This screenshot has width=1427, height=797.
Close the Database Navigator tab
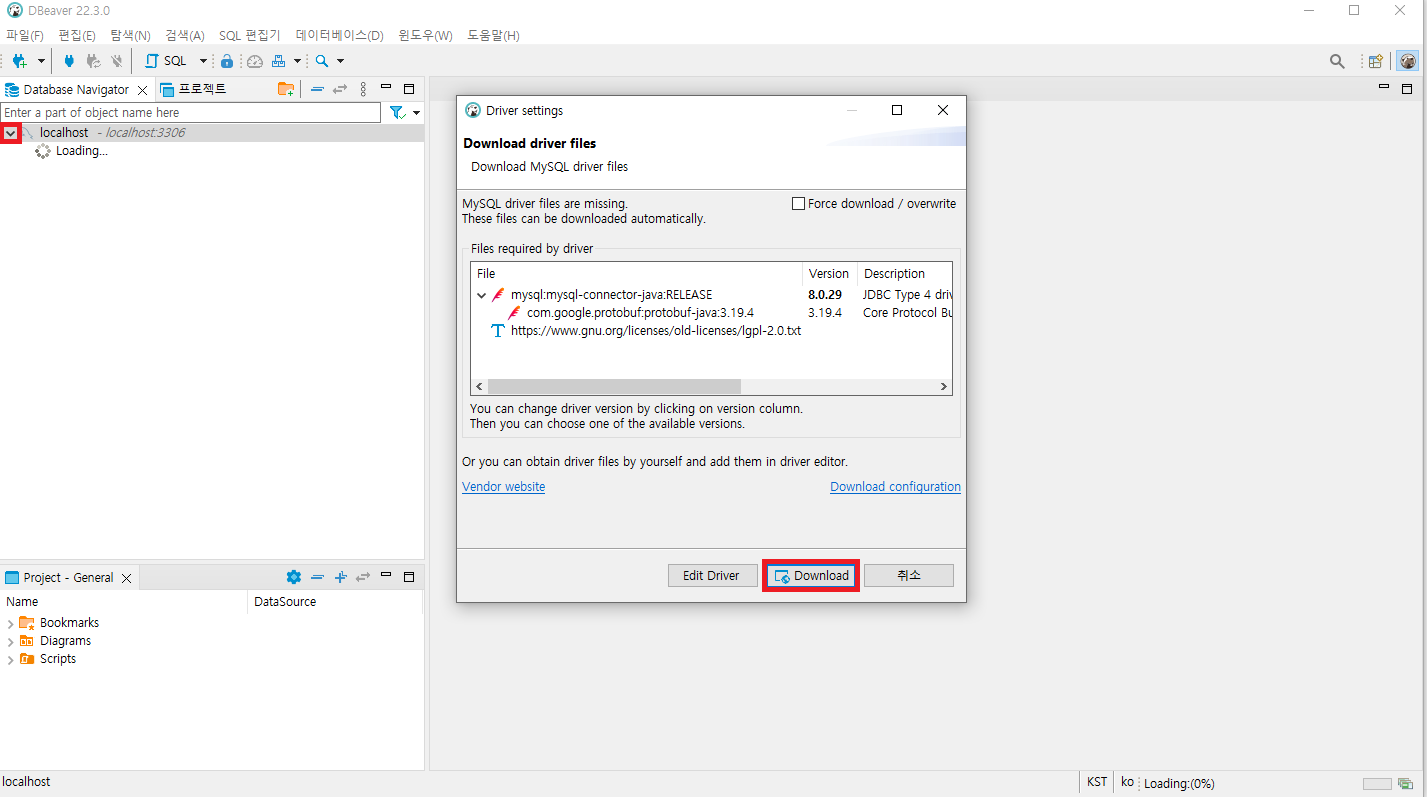[x=142, y=90]
